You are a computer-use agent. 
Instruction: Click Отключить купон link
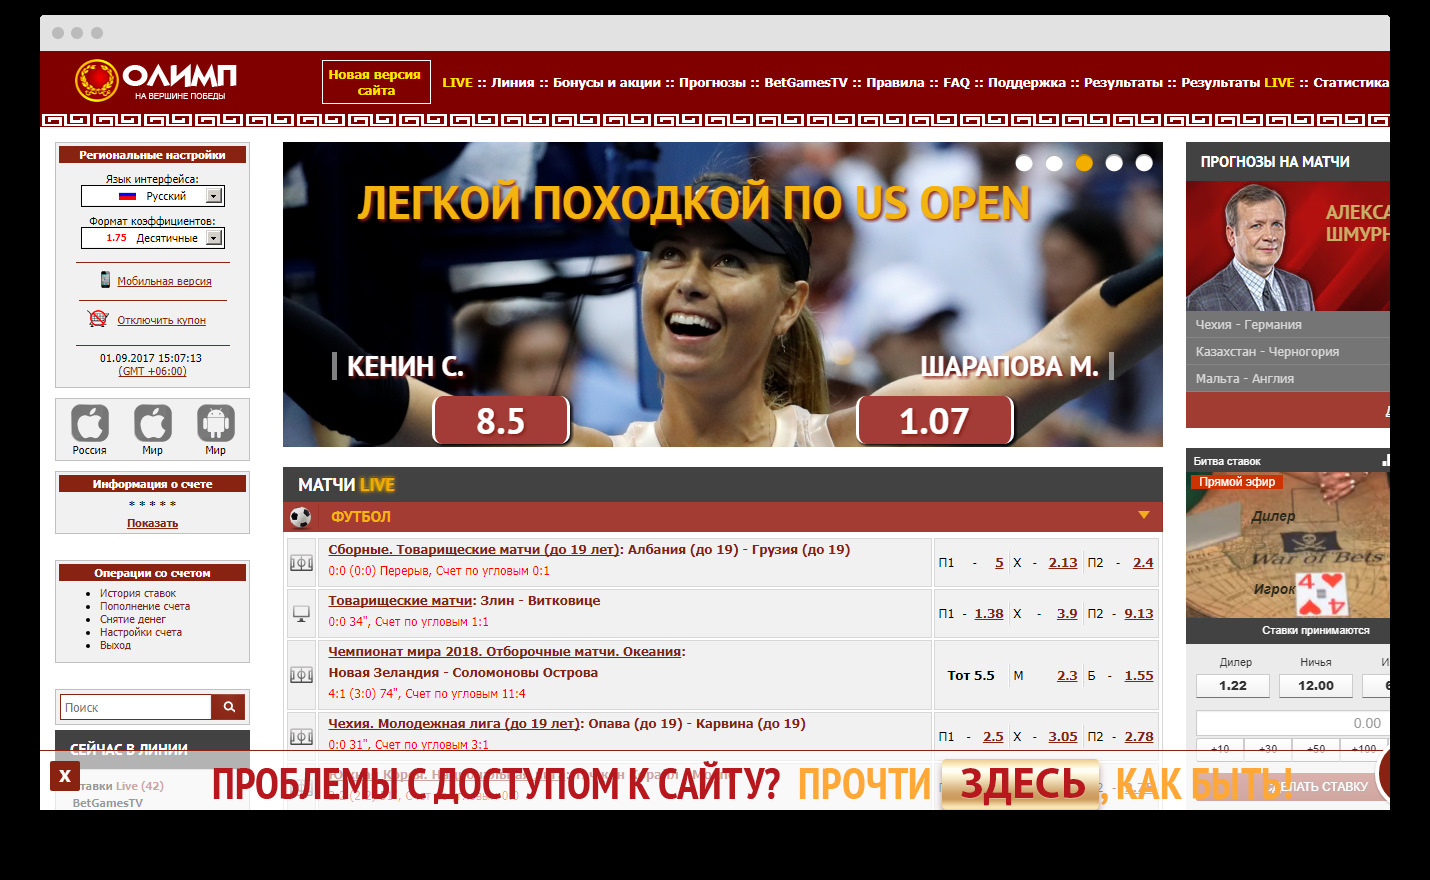pos(161,320)
